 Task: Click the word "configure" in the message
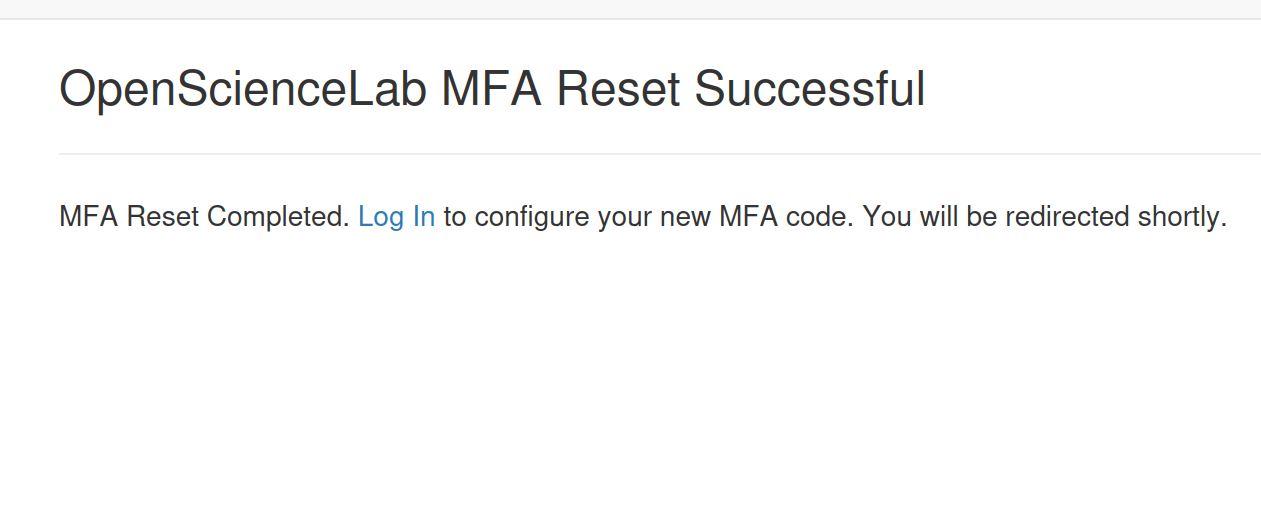coord(532,216)
